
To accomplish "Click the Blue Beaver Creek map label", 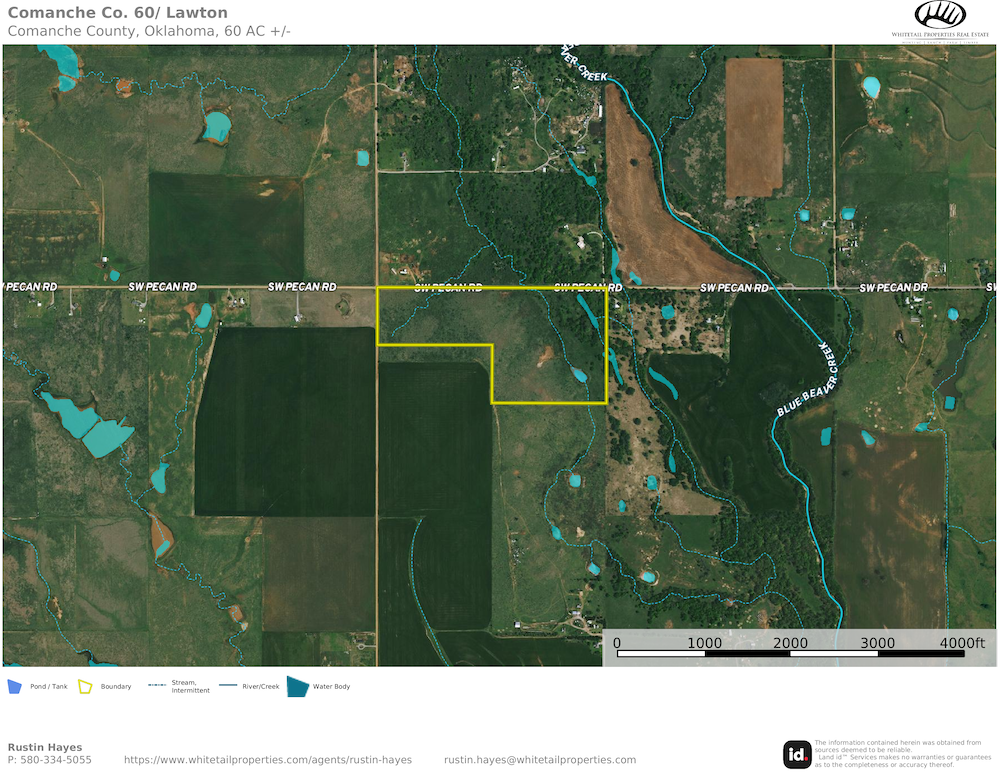I will pos(806,380).
